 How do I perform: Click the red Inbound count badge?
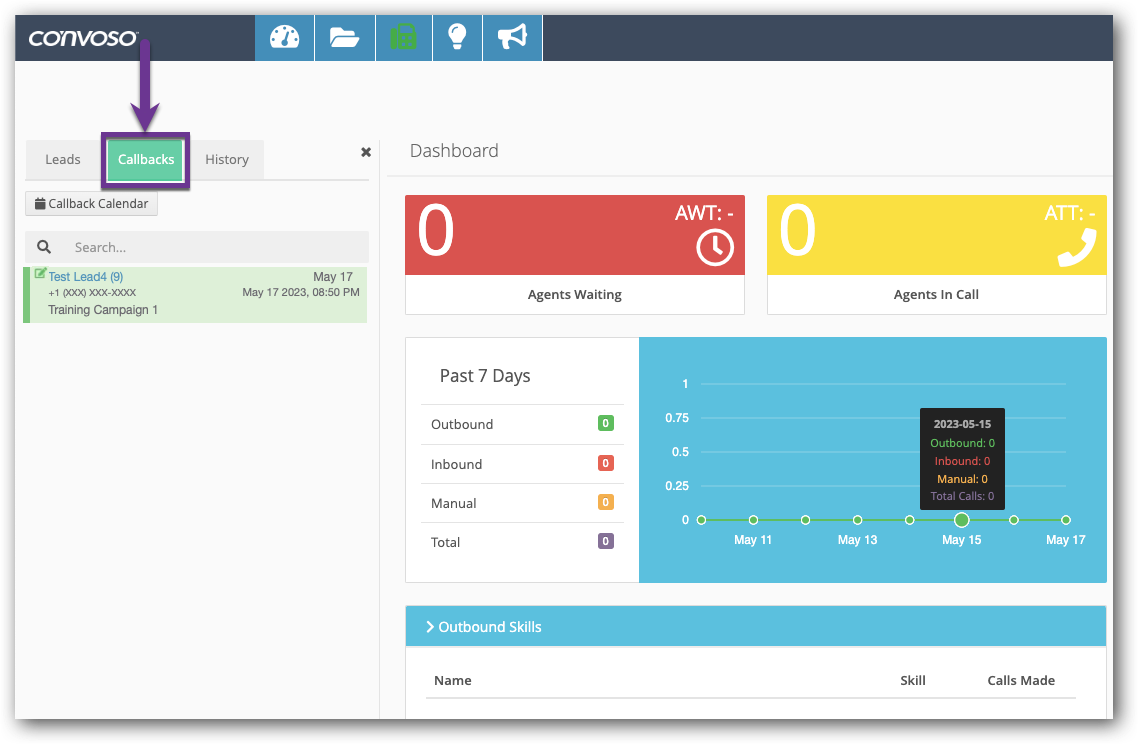pos(606,463)
